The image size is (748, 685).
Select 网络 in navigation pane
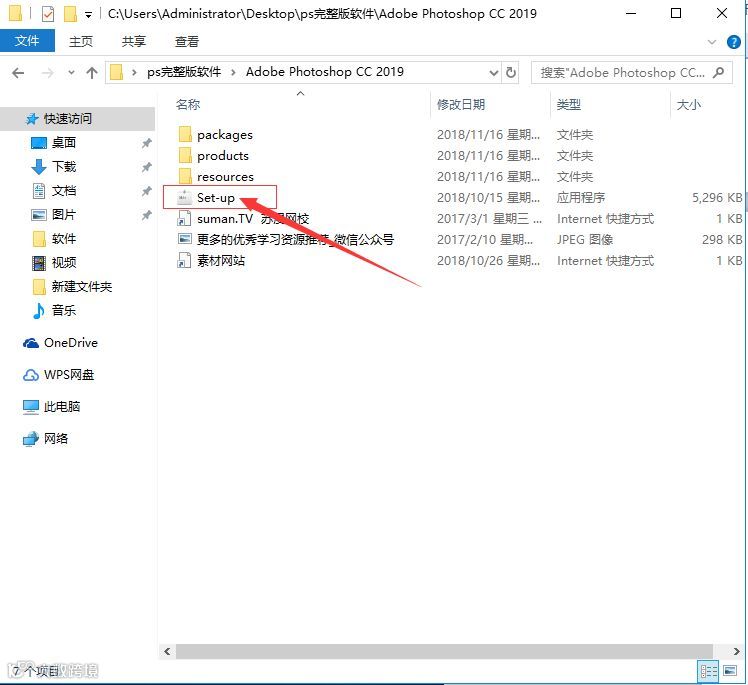[x=56, y=438]
